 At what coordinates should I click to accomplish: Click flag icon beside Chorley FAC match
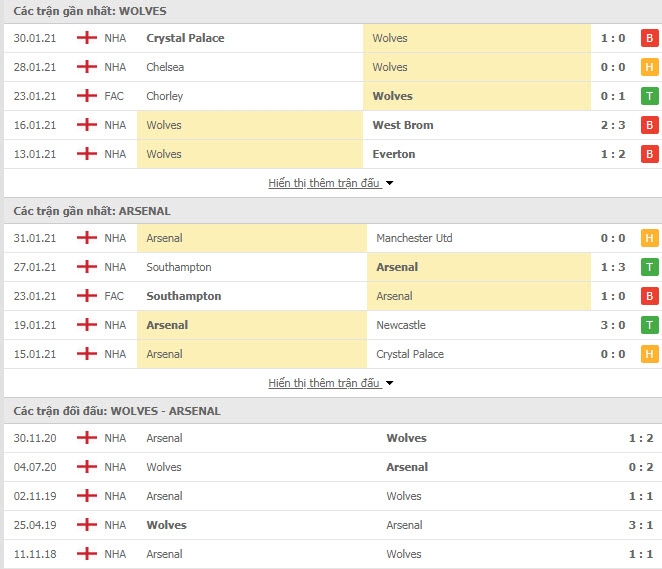click(x=86, y=96)
